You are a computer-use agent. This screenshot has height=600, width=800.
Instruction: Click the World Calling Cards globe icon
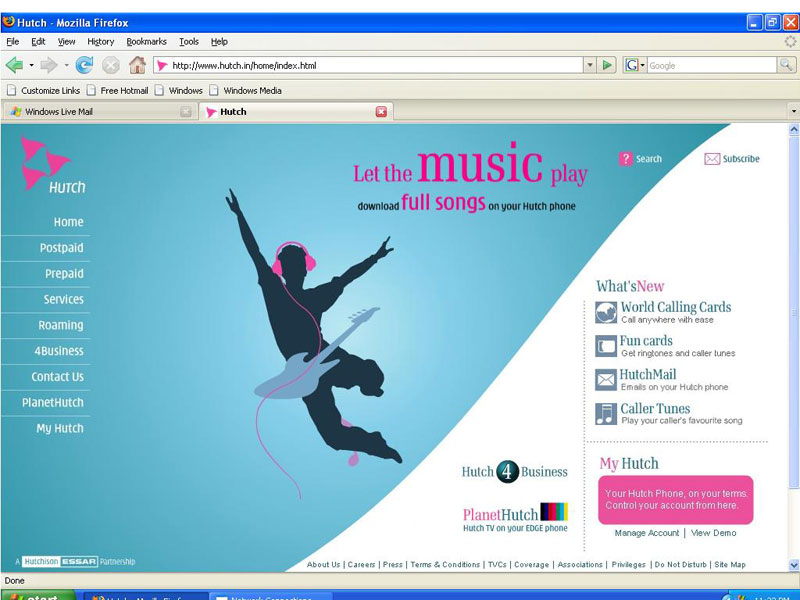[606, 312]
